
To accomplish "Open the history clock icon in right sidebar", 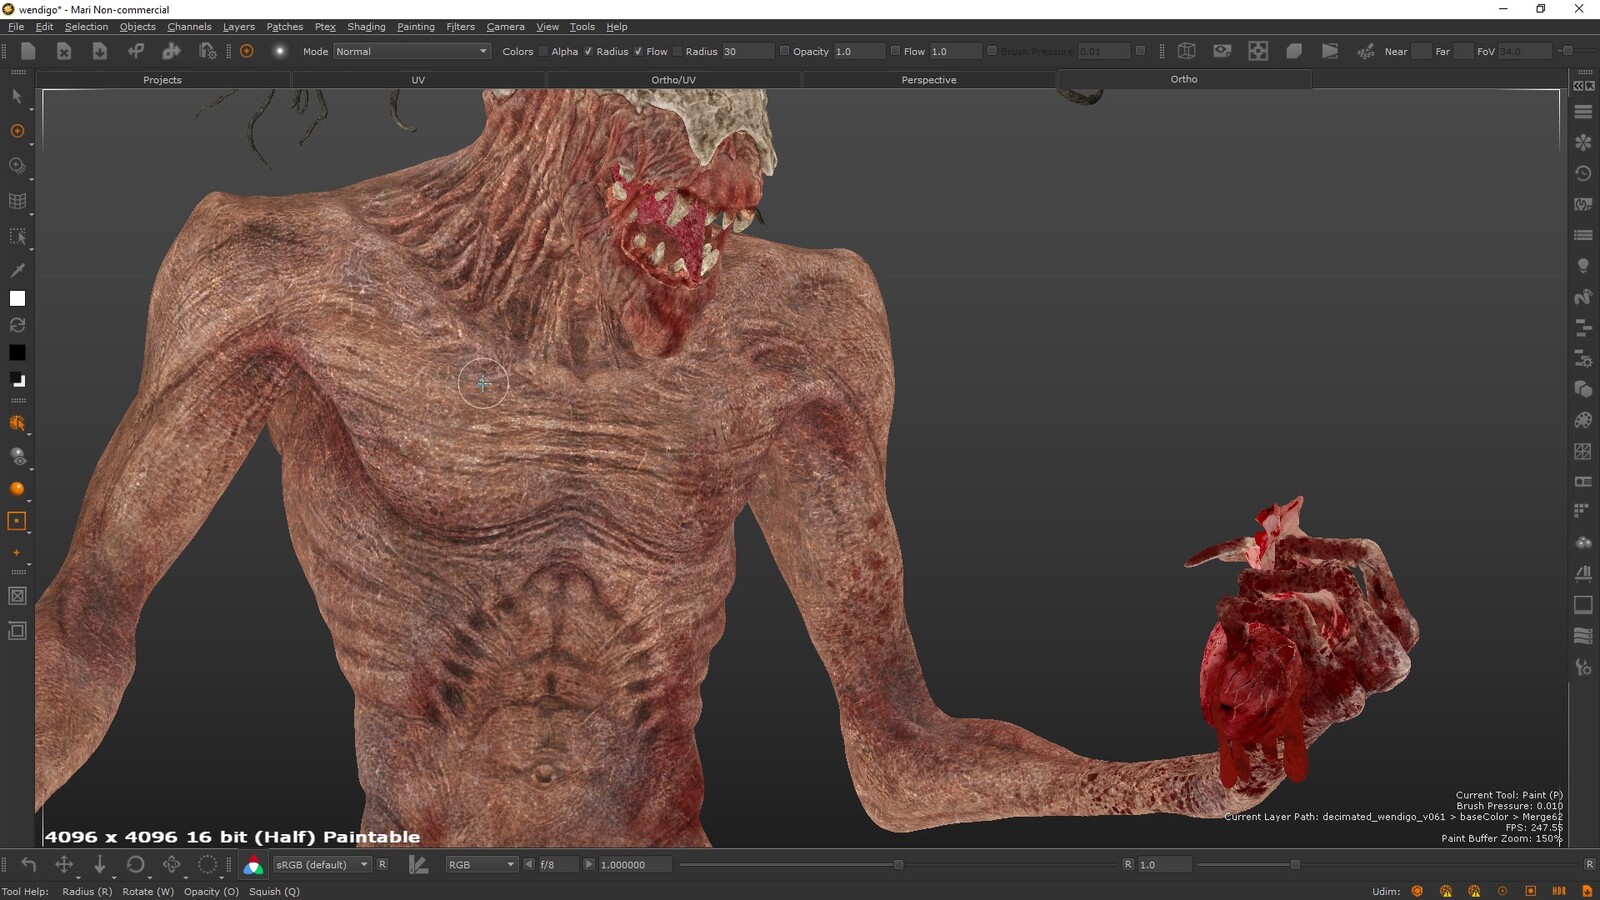I will (x=1583, y=173).
